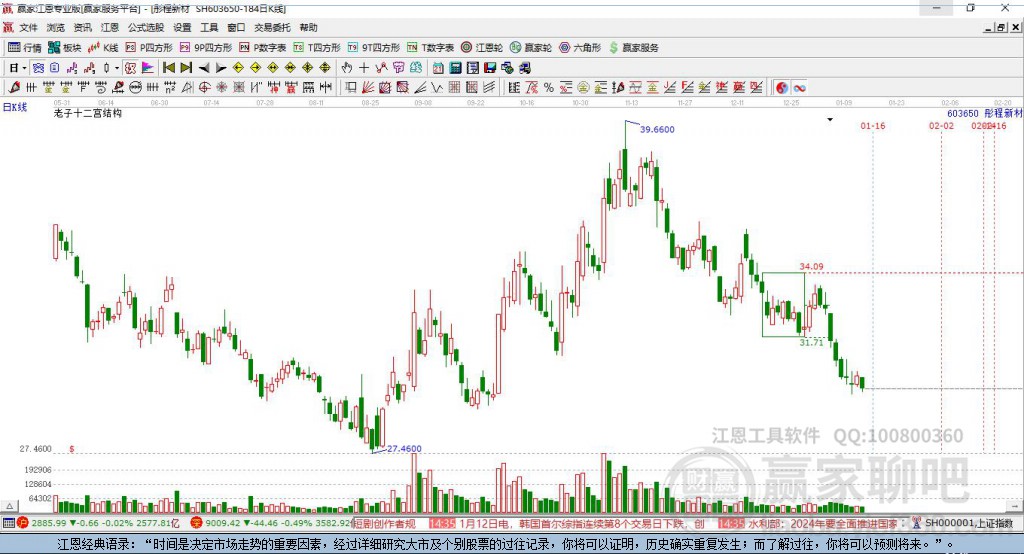Click the up-triangle button at volume panel corner

click(x=9, y=506)
